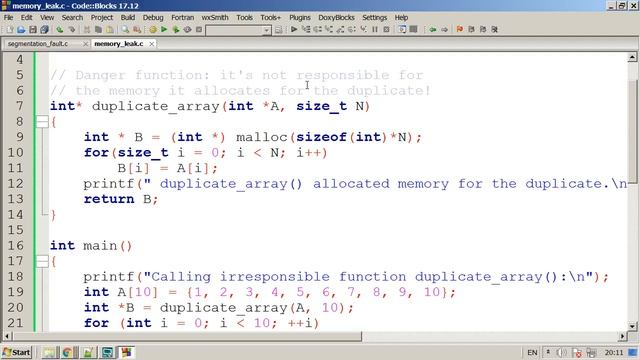640x360 pixels.
Task: Open the Build menu
Action: 128,18
